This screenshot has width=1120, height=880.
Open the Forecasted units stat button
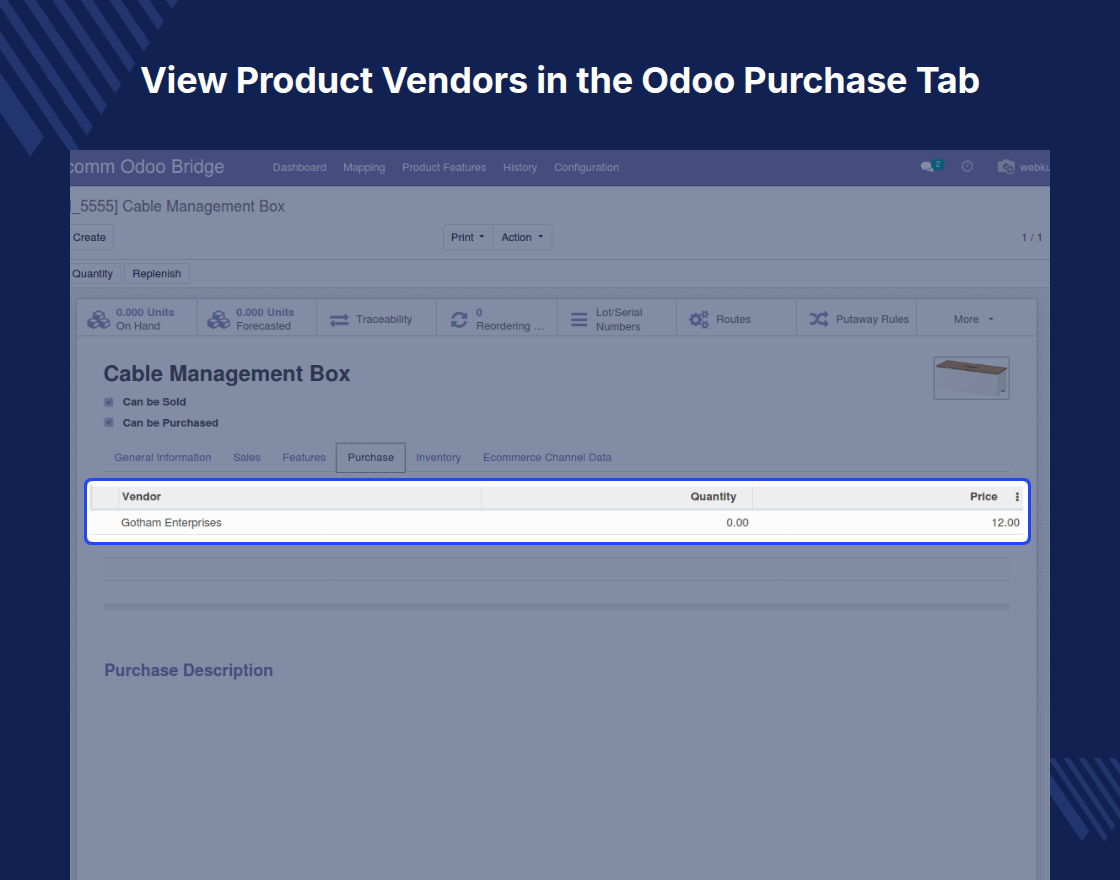[257, 319]
